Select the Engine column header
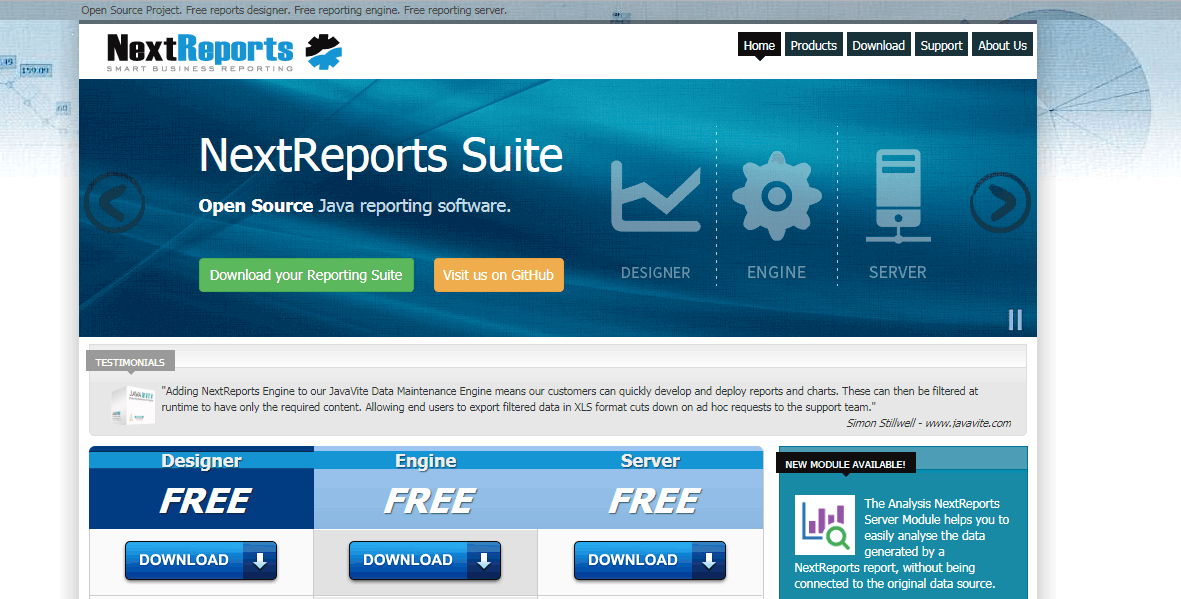The height and width of the screenshot is (599, 1181). click(426, 460)
